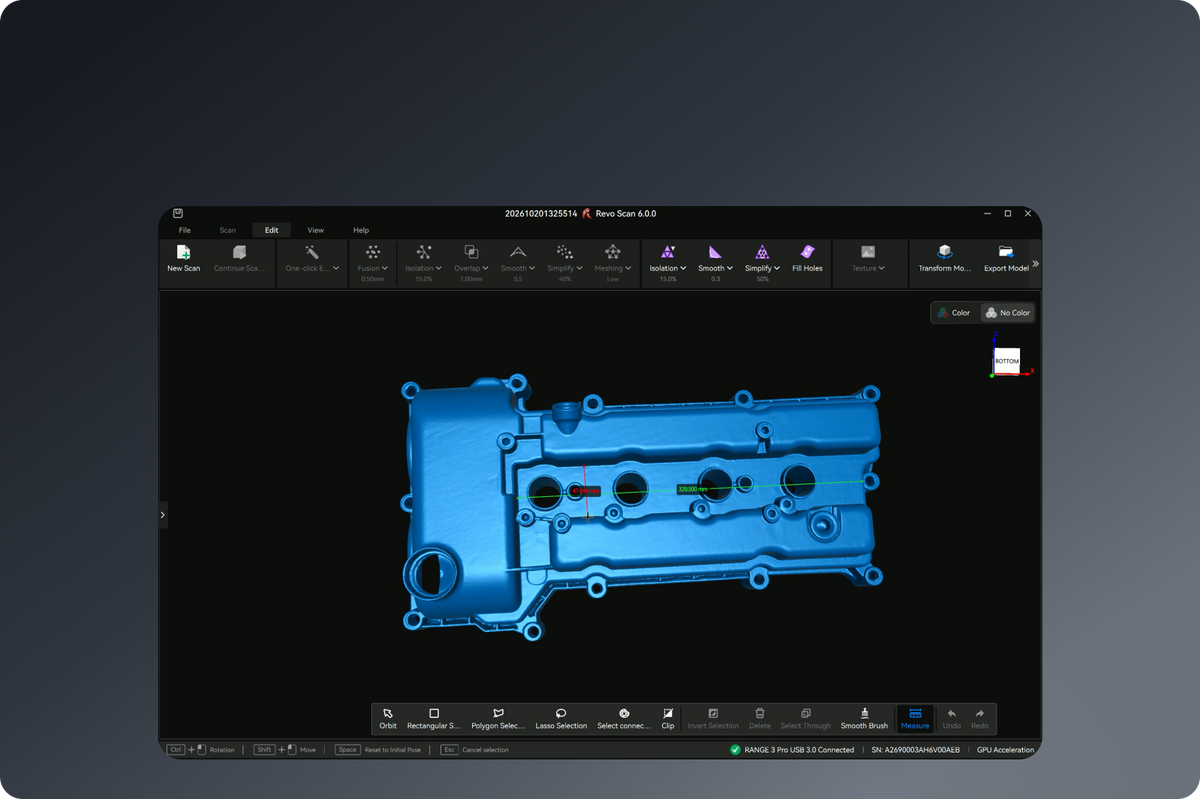The height and width of the screenshot is (799, 1200).
Task: Expand the Fusion dropdown arrow
Action: point(385,268)
